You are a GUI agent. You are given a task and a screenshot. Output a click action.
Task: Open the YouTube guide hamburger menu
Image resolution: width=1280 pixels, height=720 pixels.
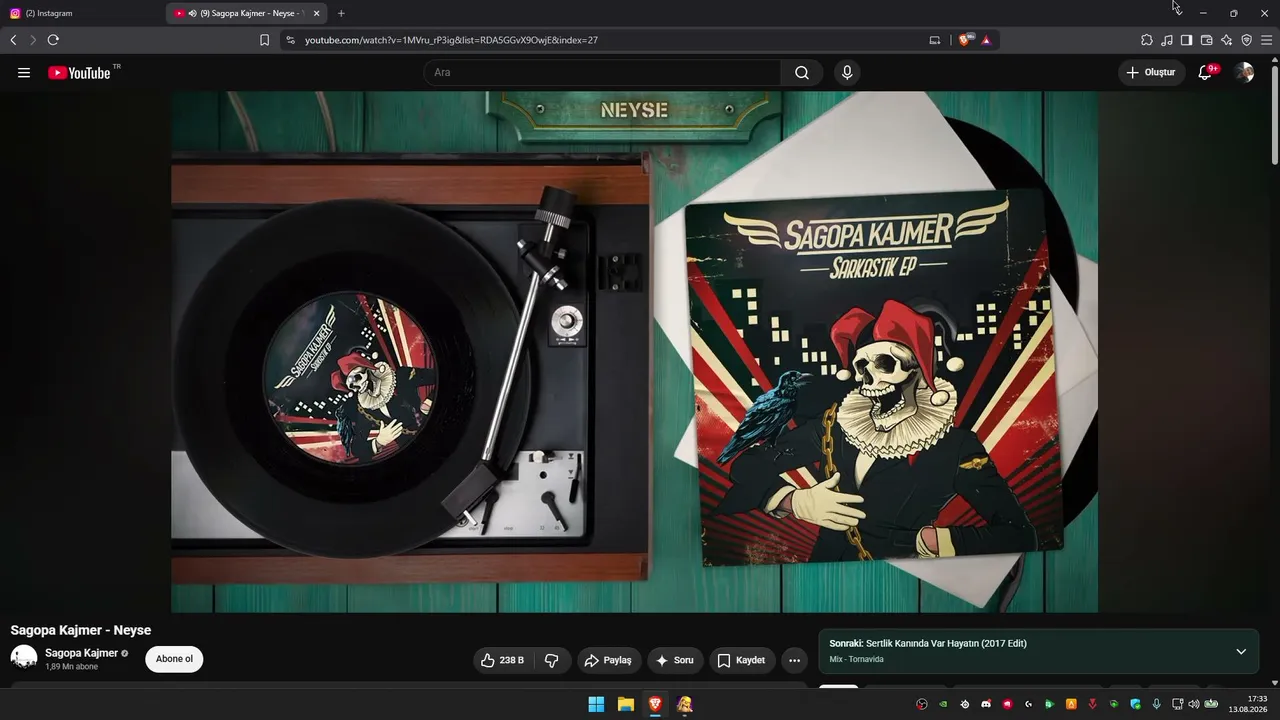pyautogui.click(x=24, y=72)
